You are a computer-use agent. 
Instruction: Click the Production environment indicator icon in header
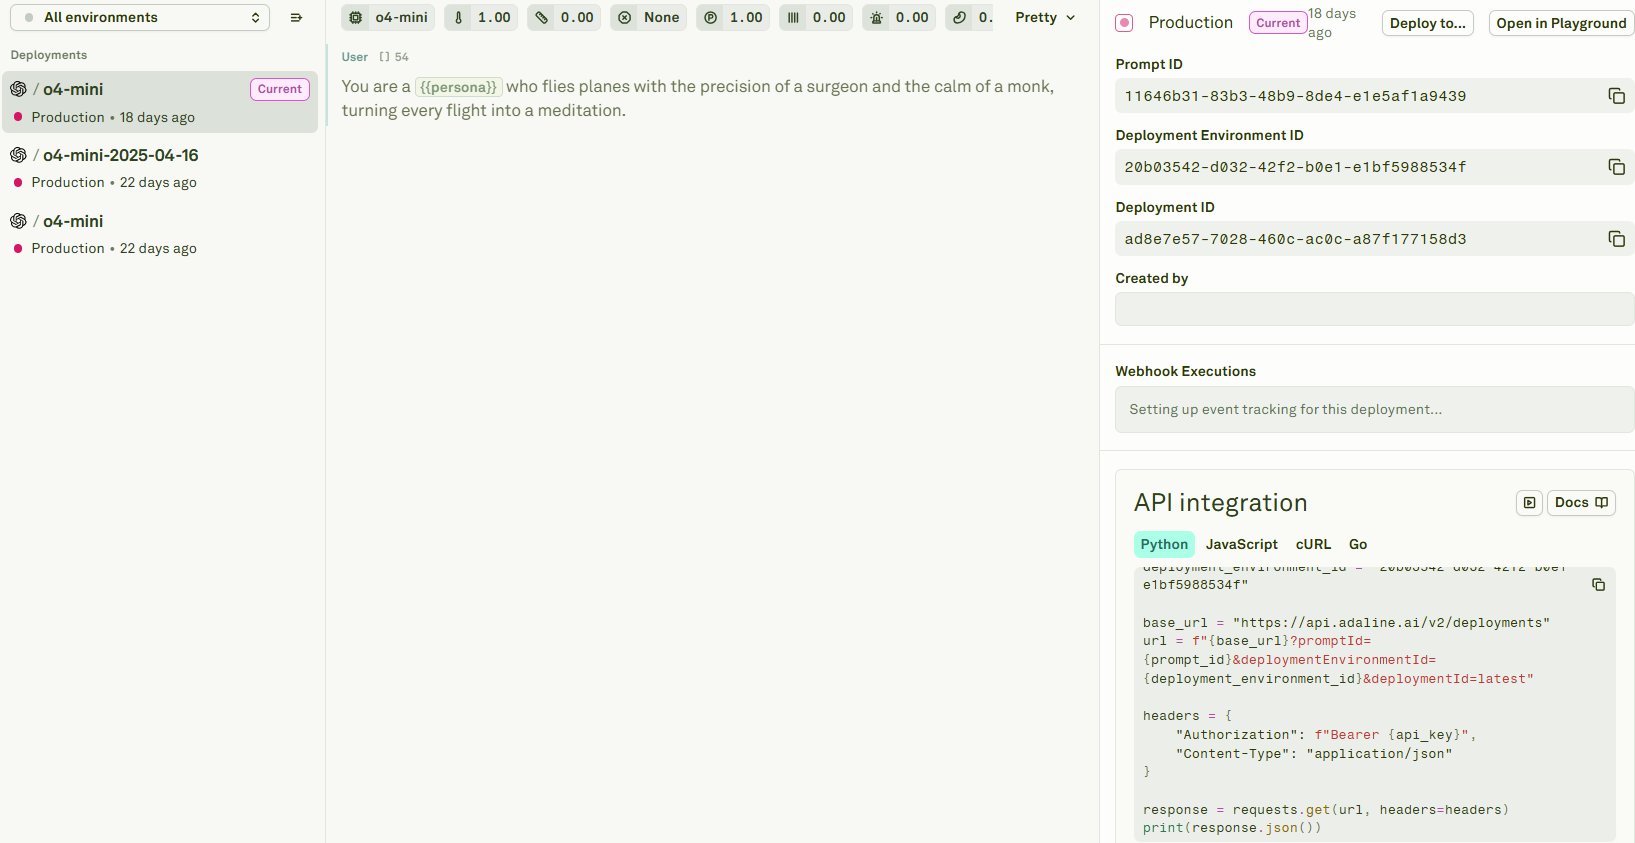(1125, 23)
